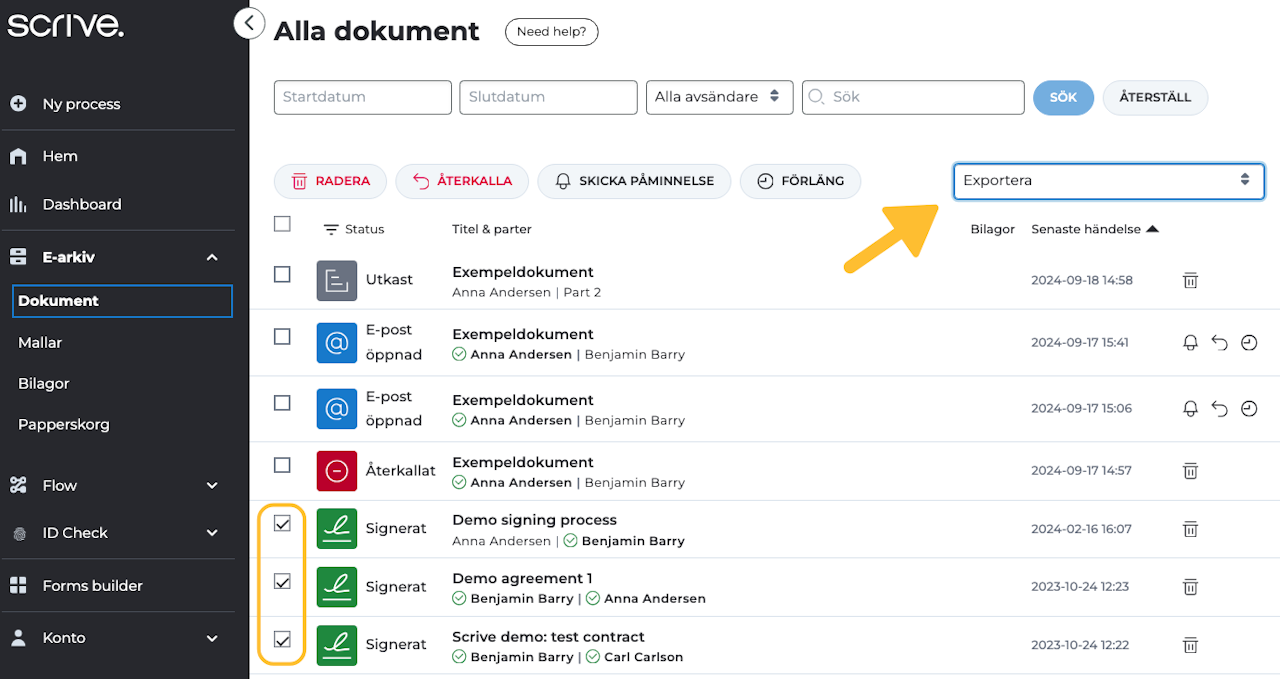
Task: Click the Startdatum date field
Action: pyautogui.click(x=362, y=97)
